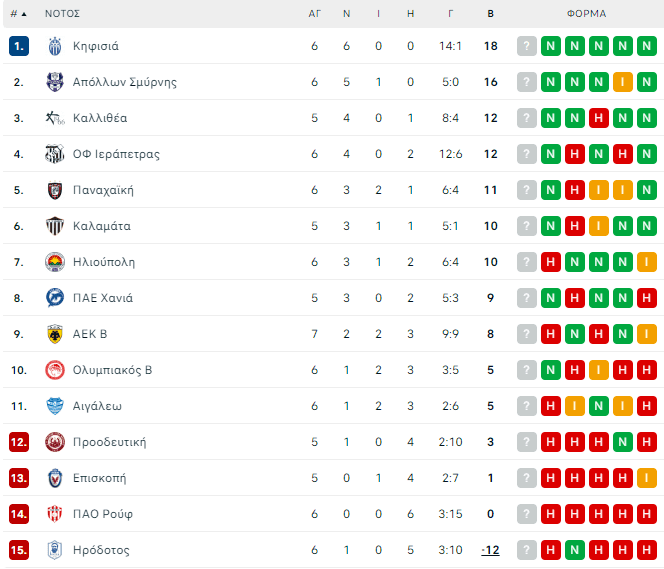
Task: Click the ΝΟΤΟΣ group header
Action: [62, 14]
